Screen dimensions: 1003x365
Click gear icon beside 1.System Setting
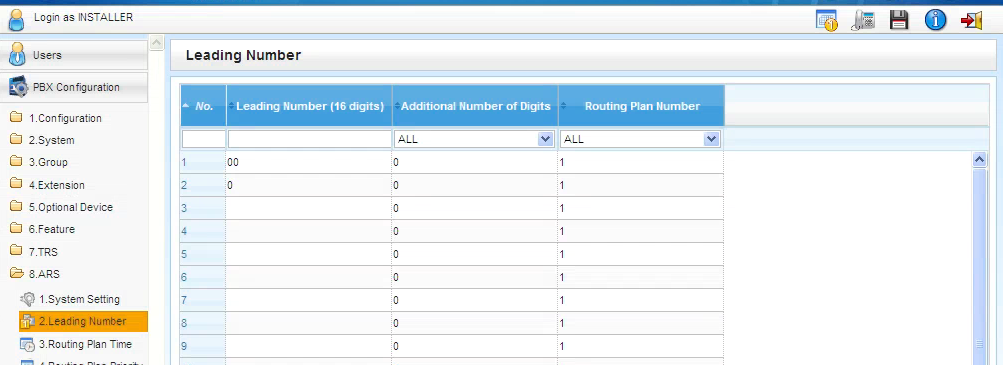coord(28,299)
